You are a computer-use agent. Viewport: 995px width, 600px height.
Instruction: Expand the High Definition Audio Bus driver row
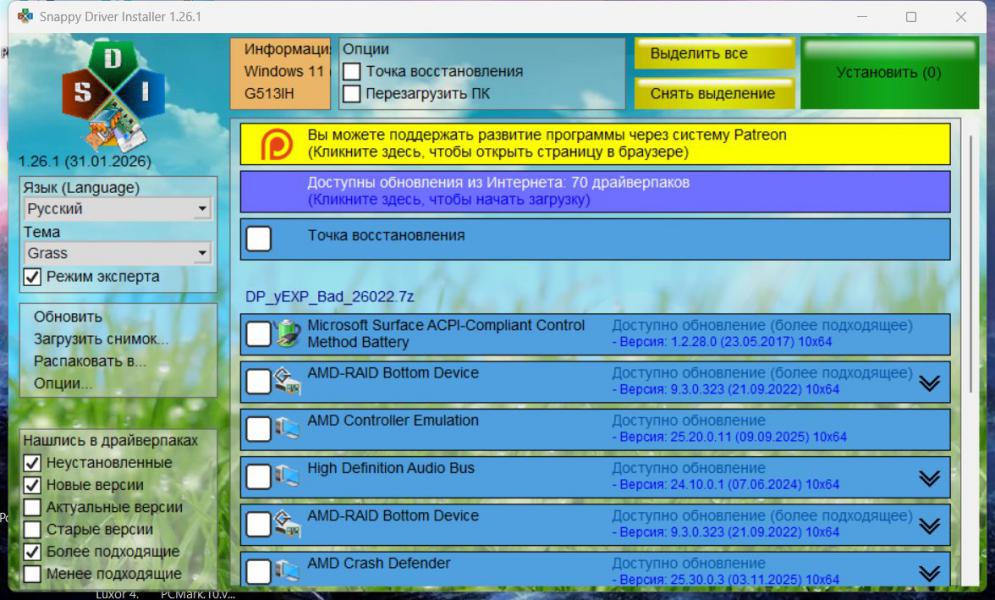(929, 478)
